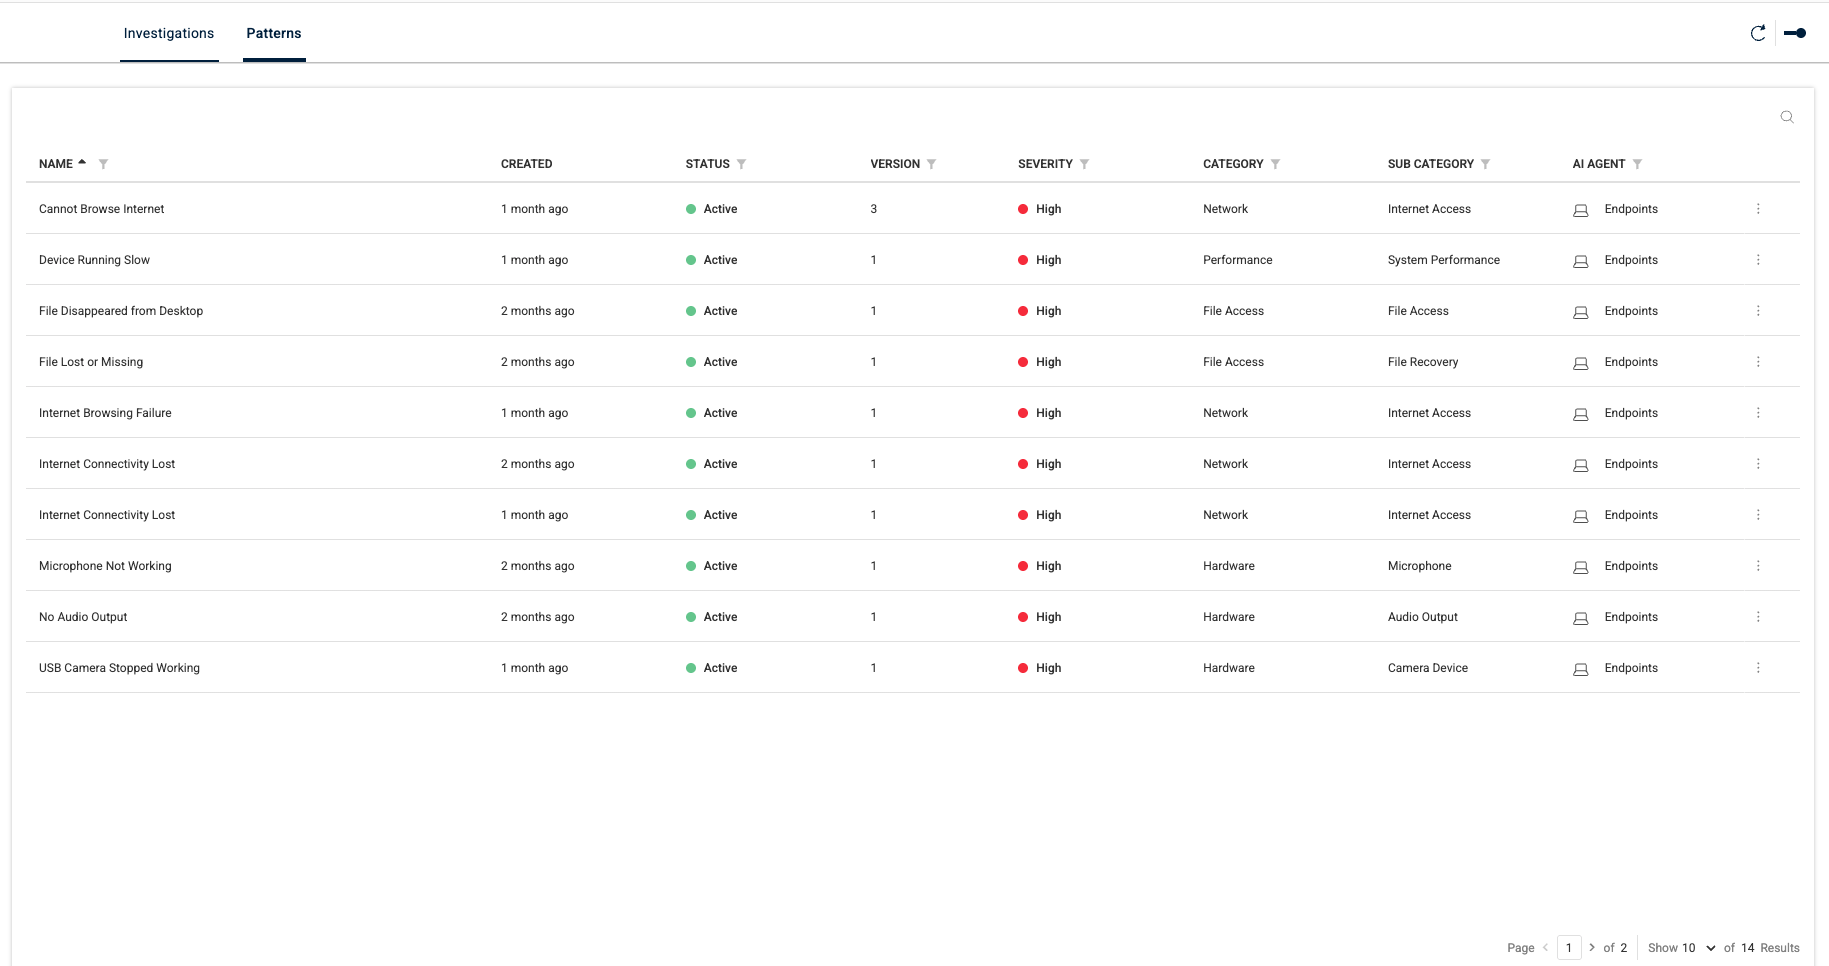Open the SUB CATEGORY filter funnel

coord(1485,164)
